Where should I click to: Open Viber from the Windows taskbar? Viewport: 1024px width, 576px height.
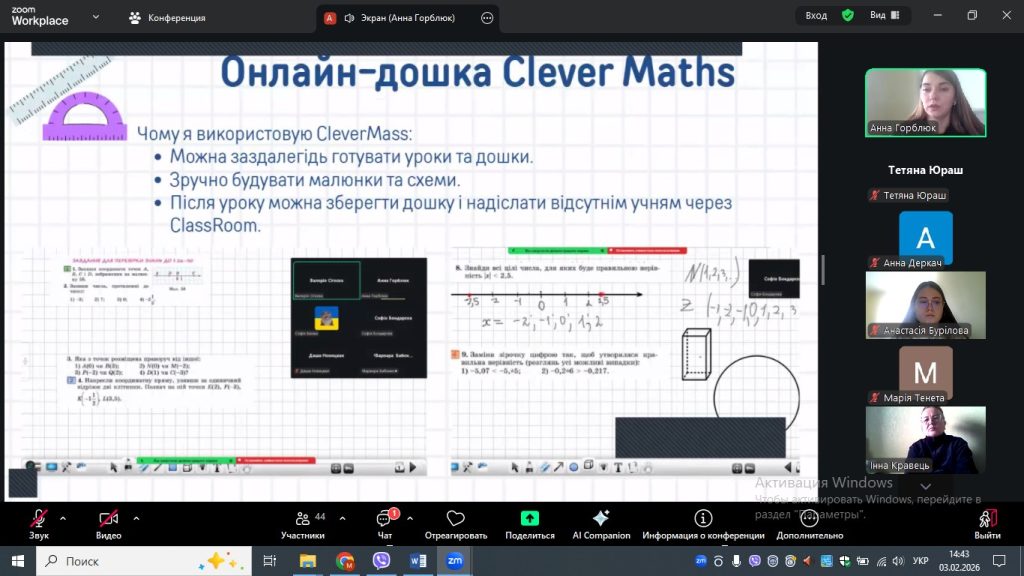[x=381, y=561]
